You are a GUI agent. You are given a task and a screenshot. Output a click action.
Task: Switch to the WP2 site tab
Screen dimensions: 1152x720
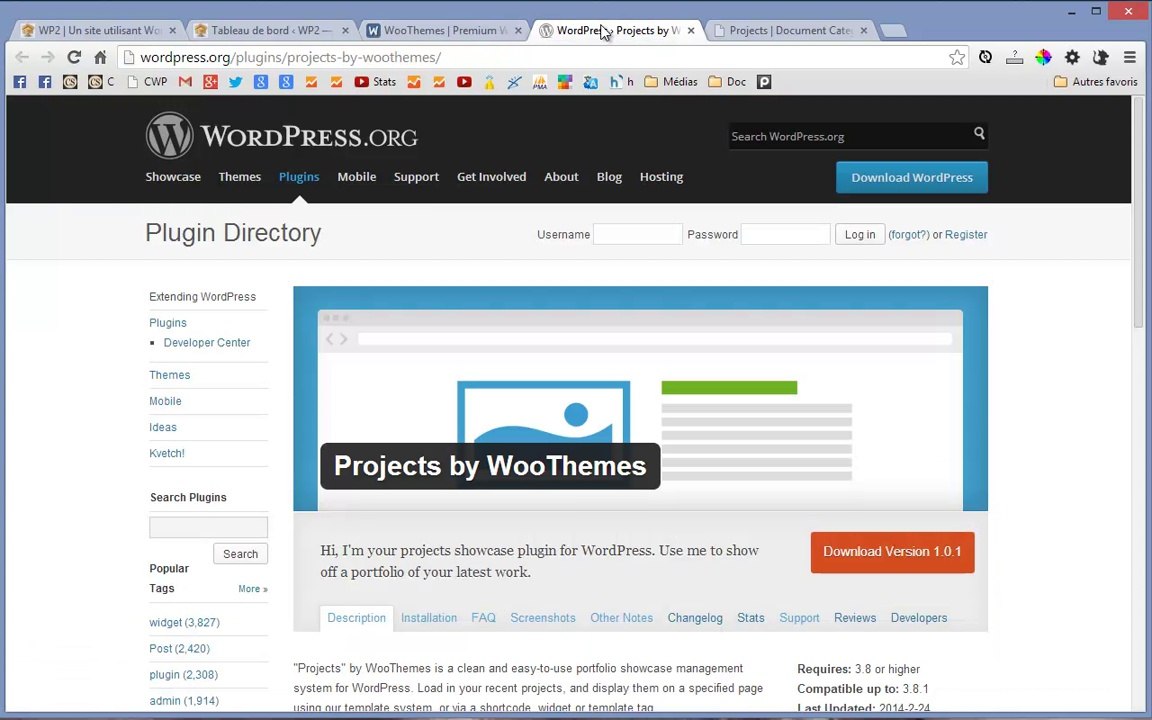pos(99,30)
